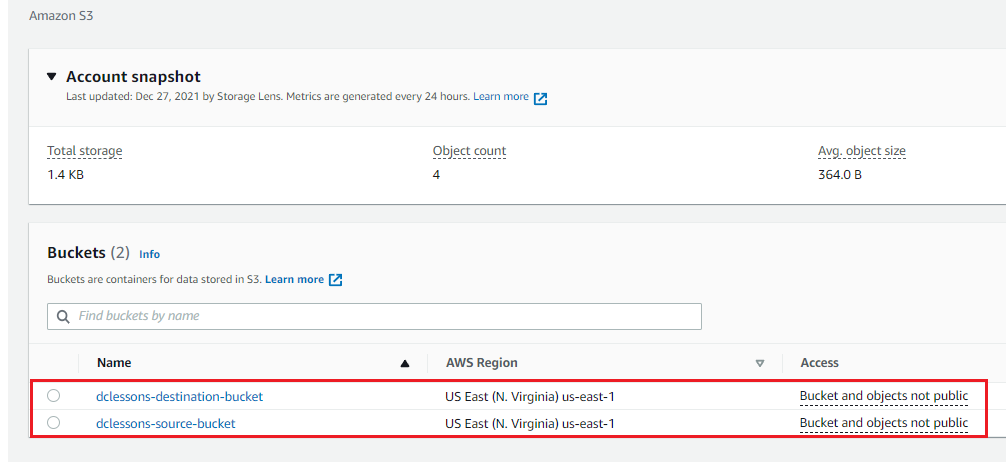Open the Buckets Info link
The width and height of the screenshot is (1006, 466).
149,254
